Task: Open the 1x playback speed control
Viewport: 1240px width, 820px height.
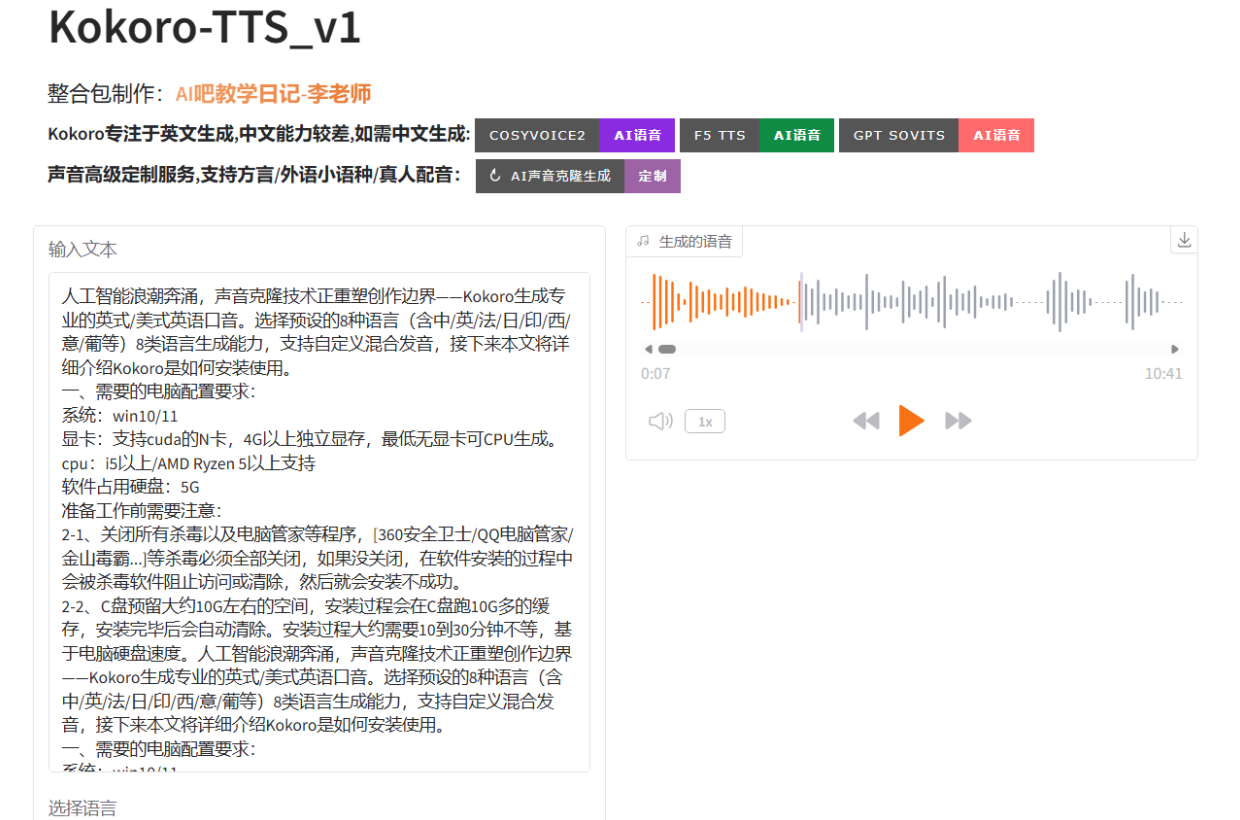Action: [x=704, y=421]
